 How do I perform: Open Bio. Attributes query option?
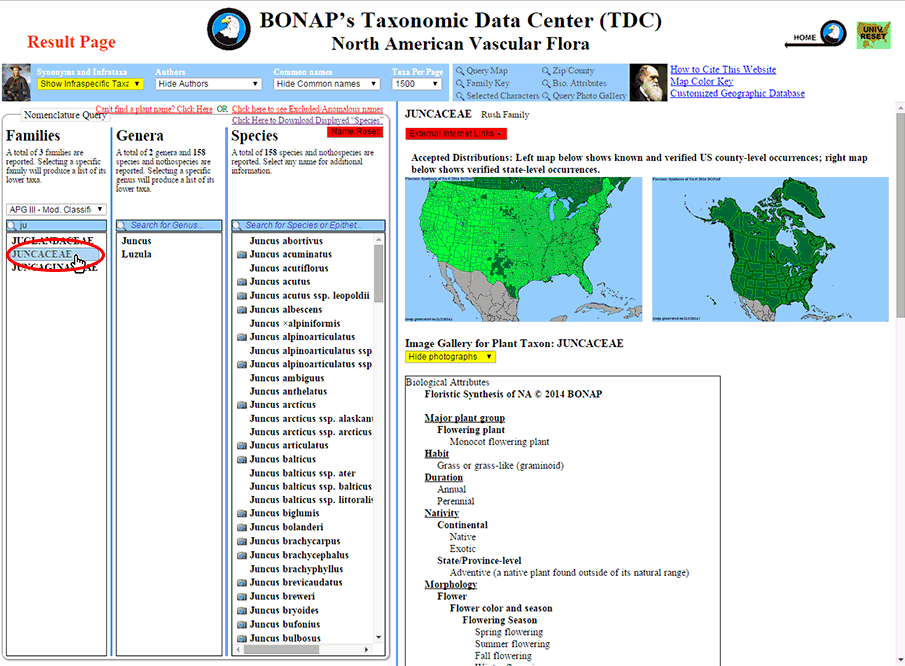(574, 83)
